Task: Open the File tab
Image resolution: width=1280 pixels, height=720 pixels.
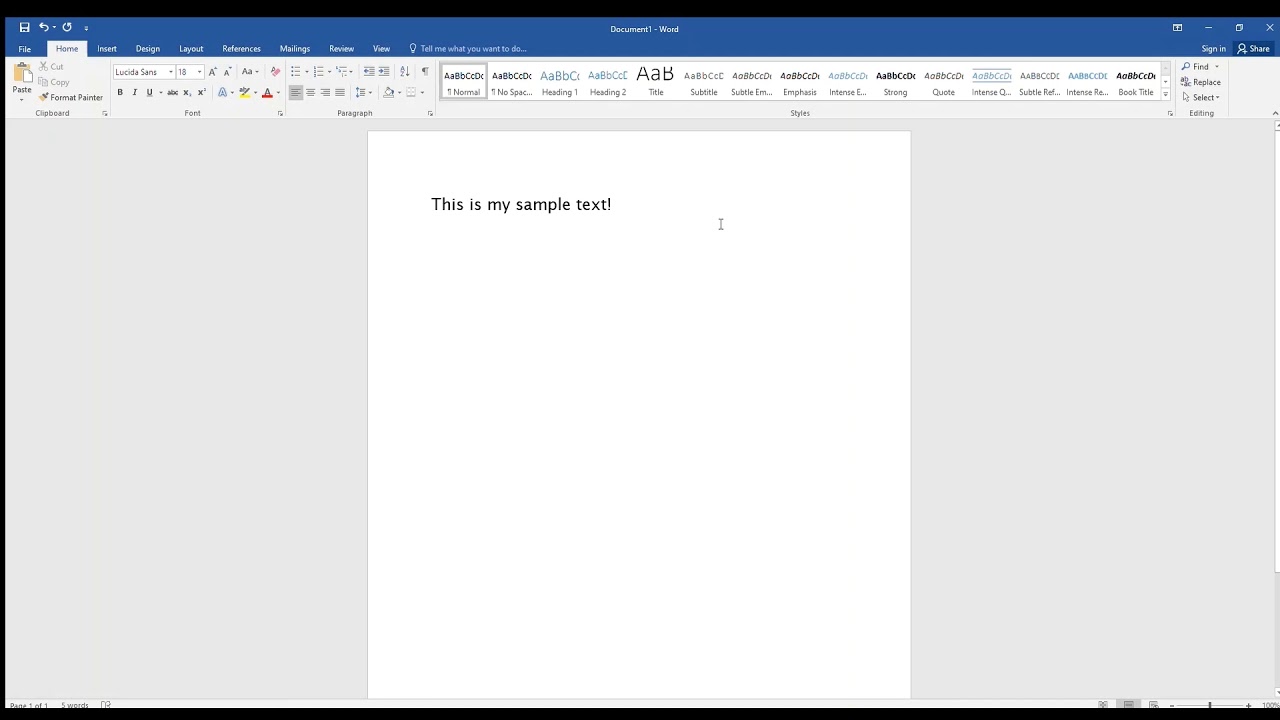Action: click(24, 49)
